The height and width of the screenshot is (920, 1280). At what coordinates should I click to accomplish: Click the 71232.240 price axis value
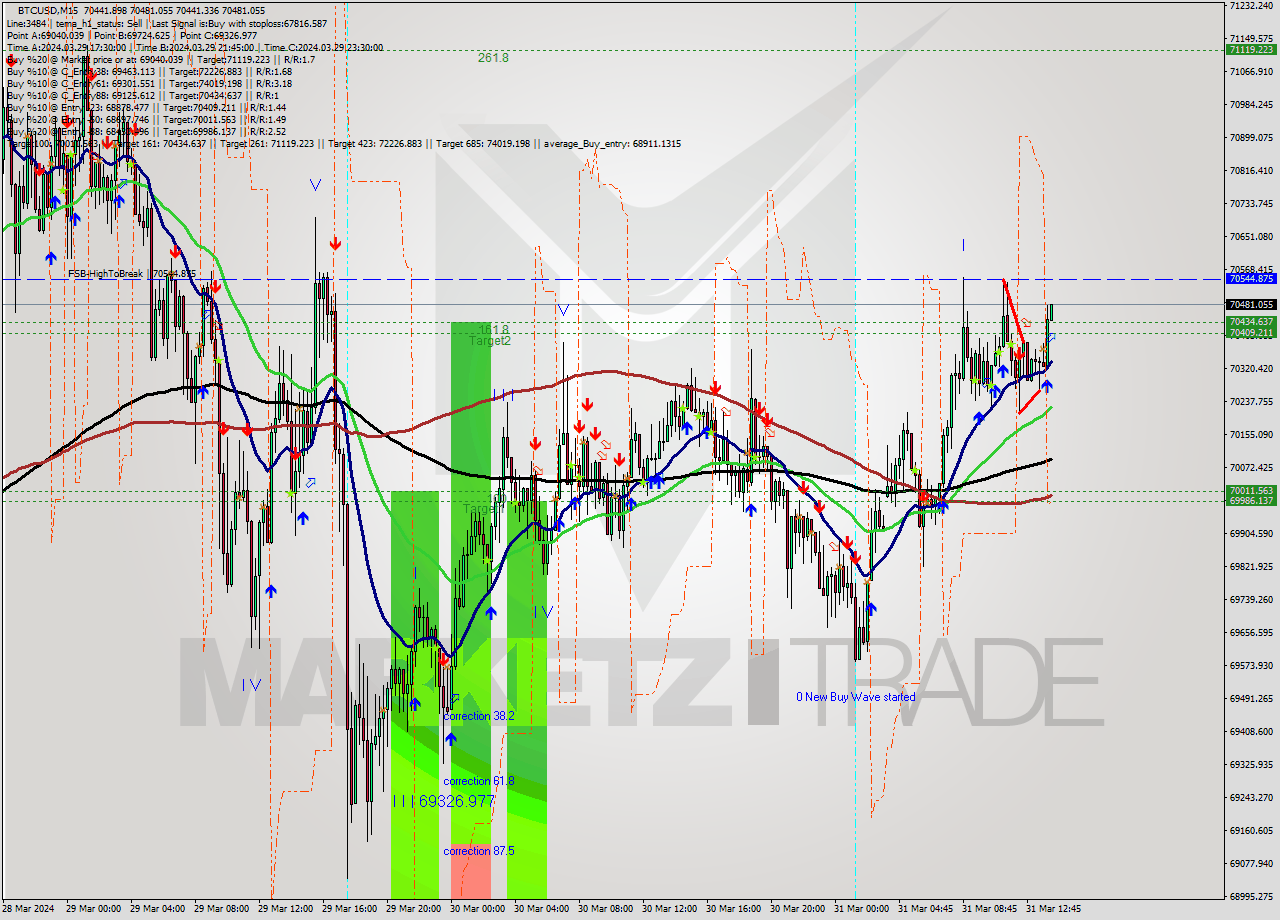click(1251, 5)
